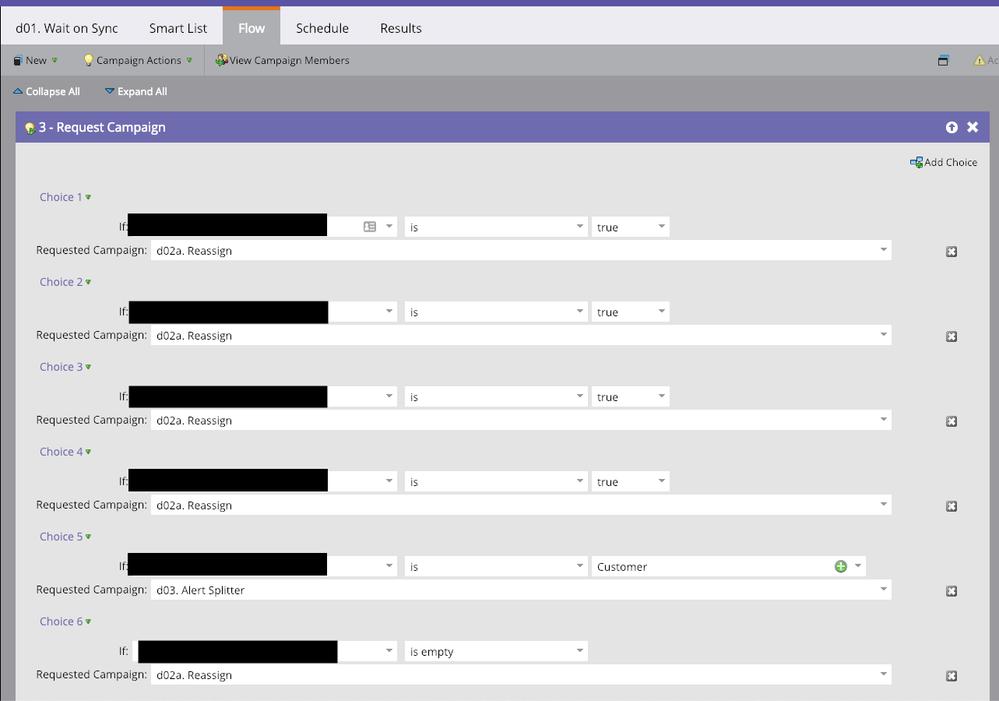Viewport: 999px width, 701px height.
Task: Click the warning triangle icon in the toolbar
Action: [978, 60]
